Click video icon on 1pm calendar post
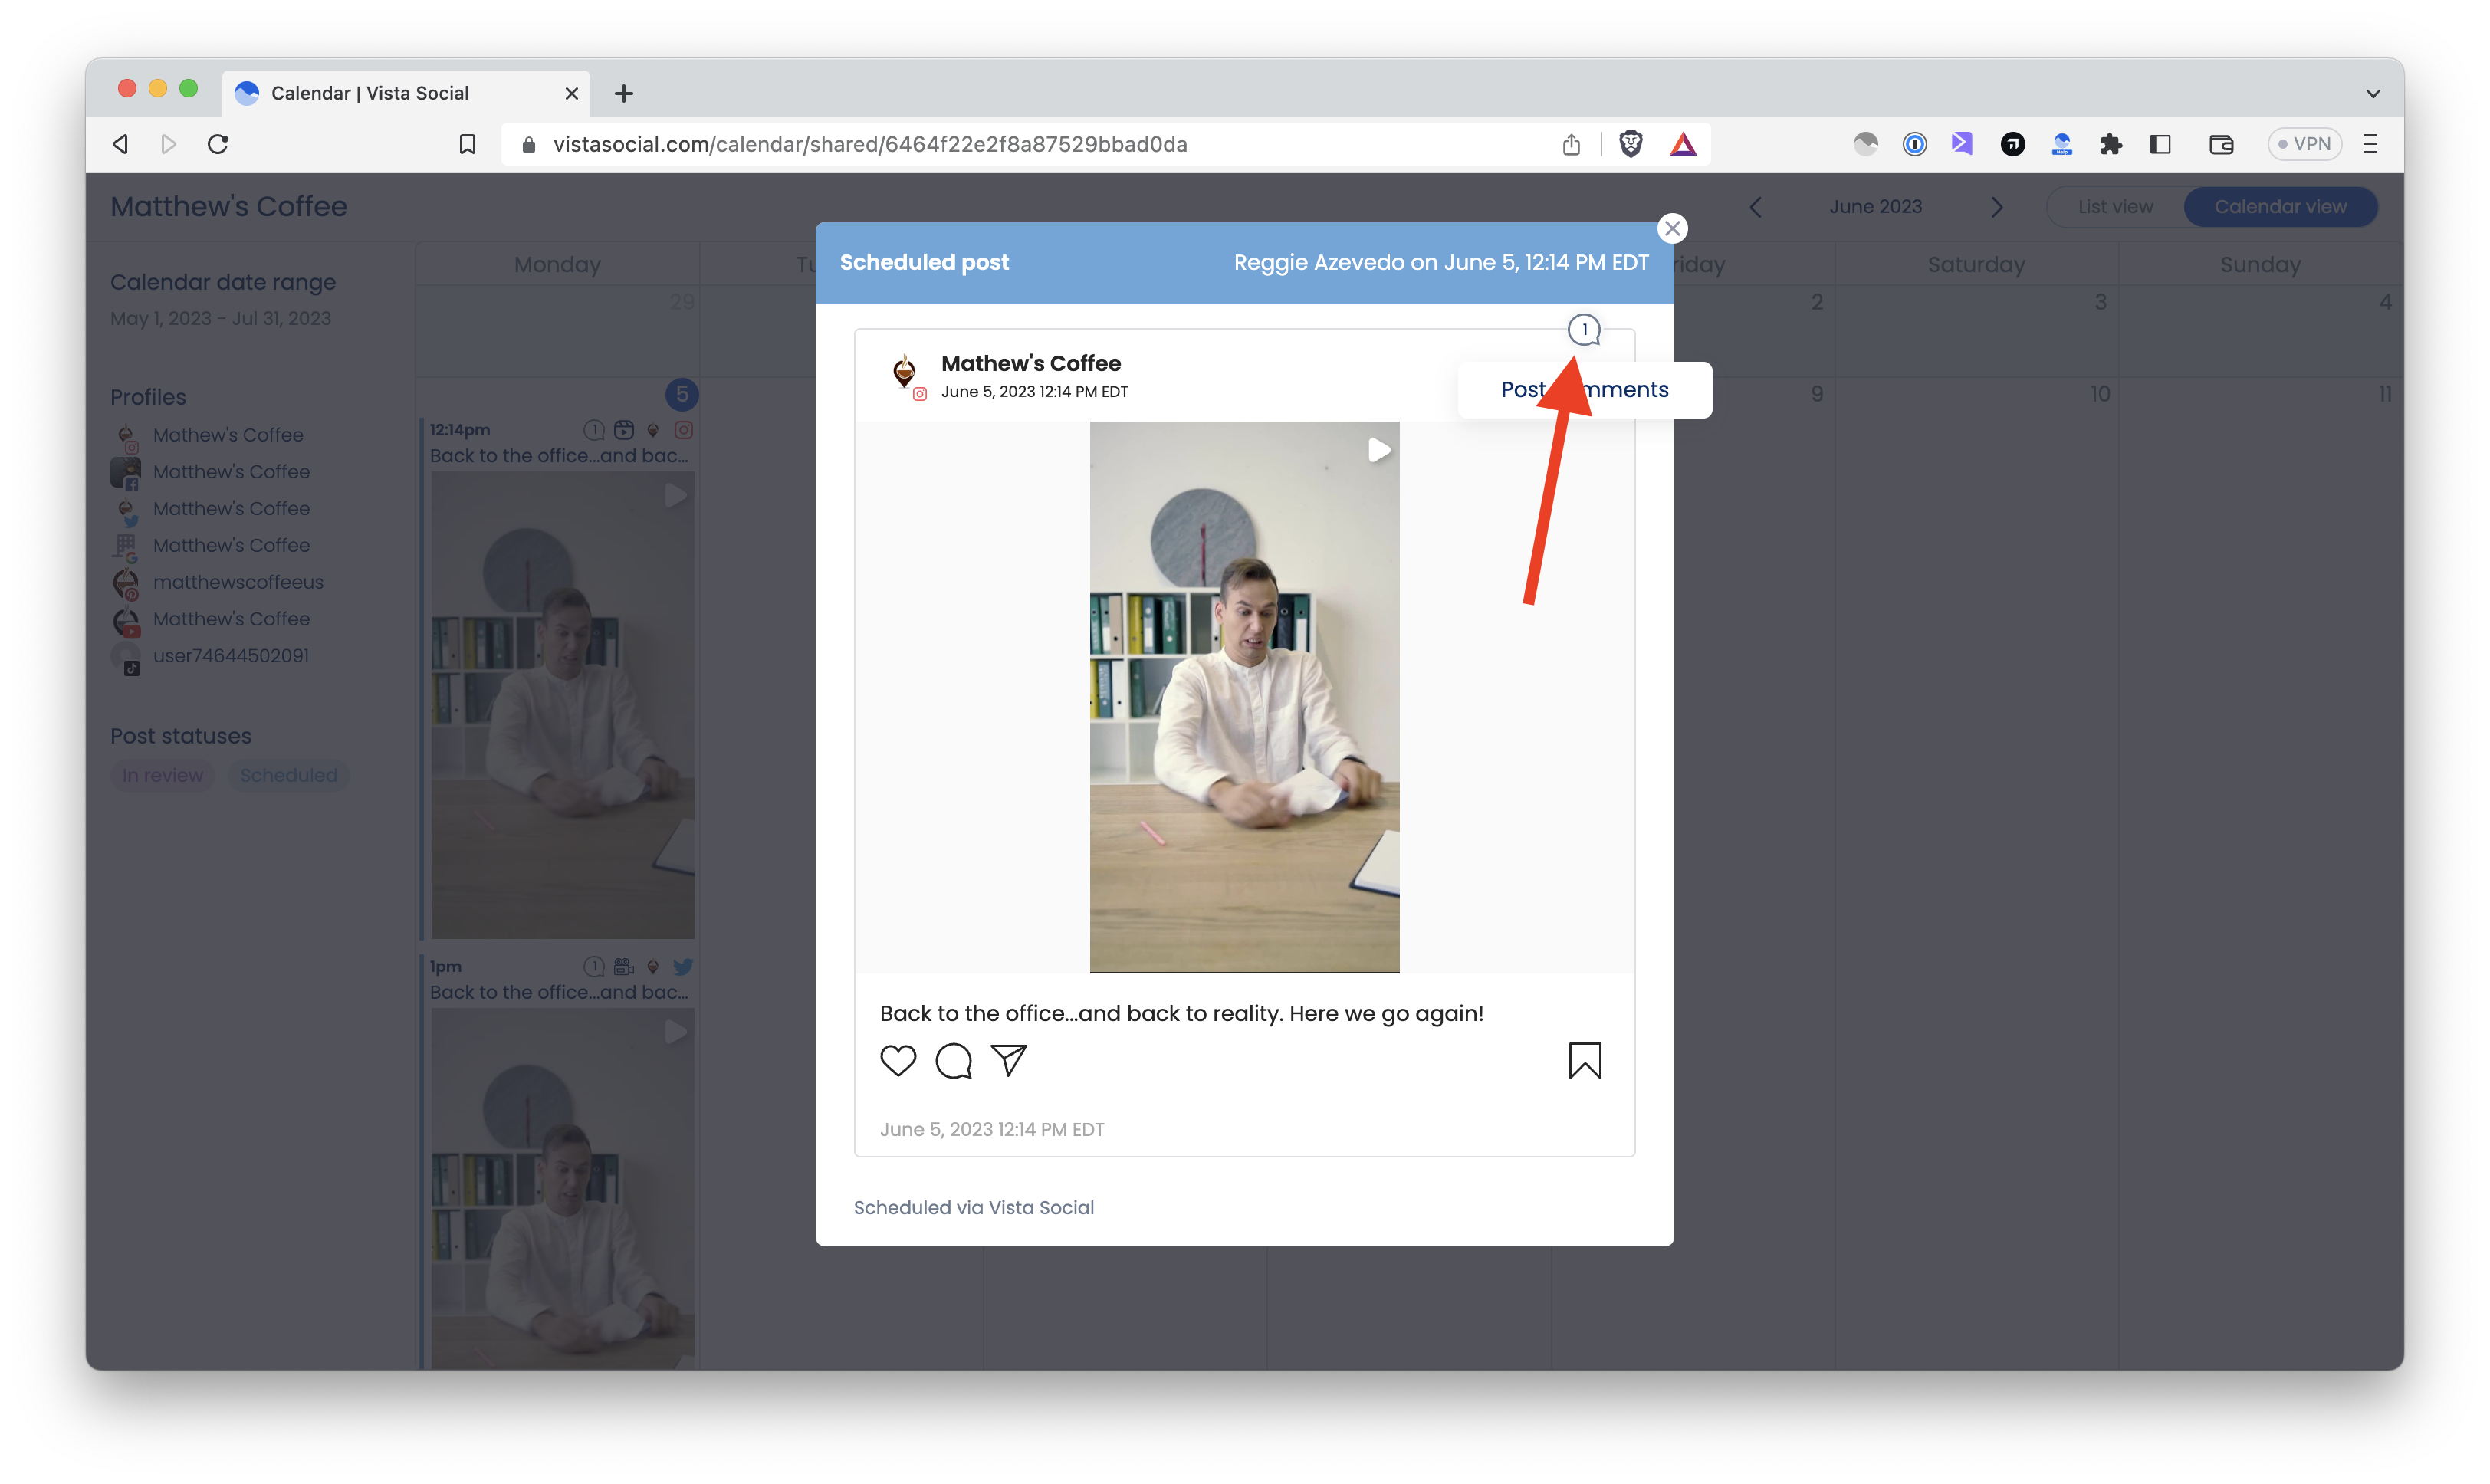The image size is (2490, 1484). [624, 967]
